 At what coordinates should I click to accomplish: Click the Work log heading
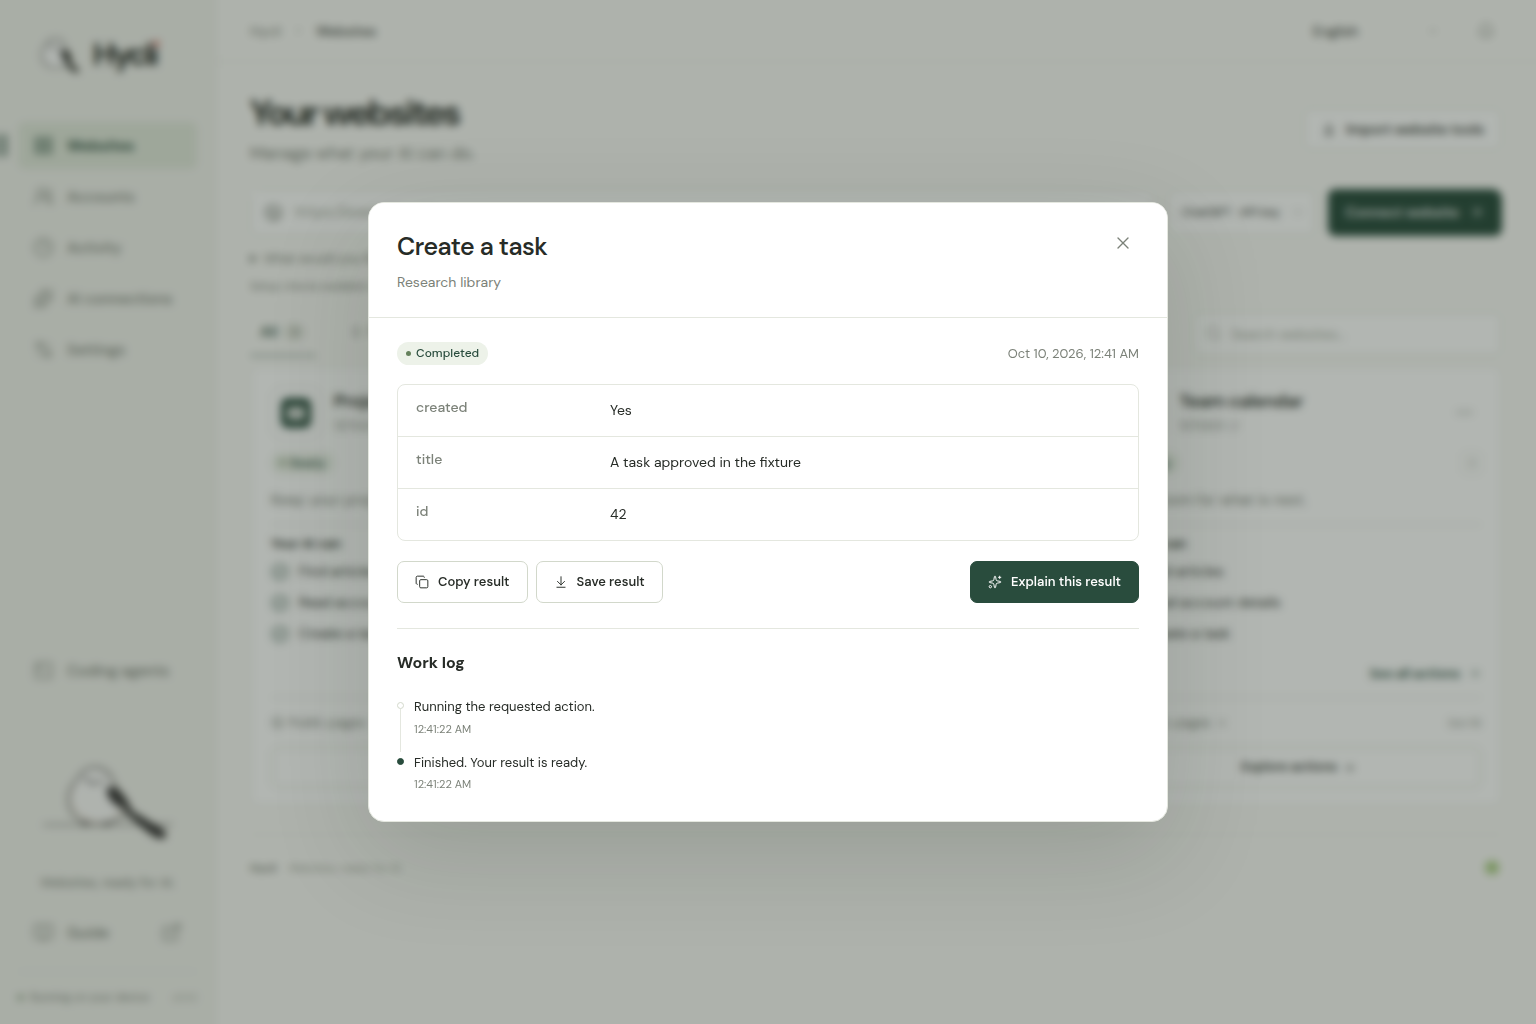coord(430,663)
